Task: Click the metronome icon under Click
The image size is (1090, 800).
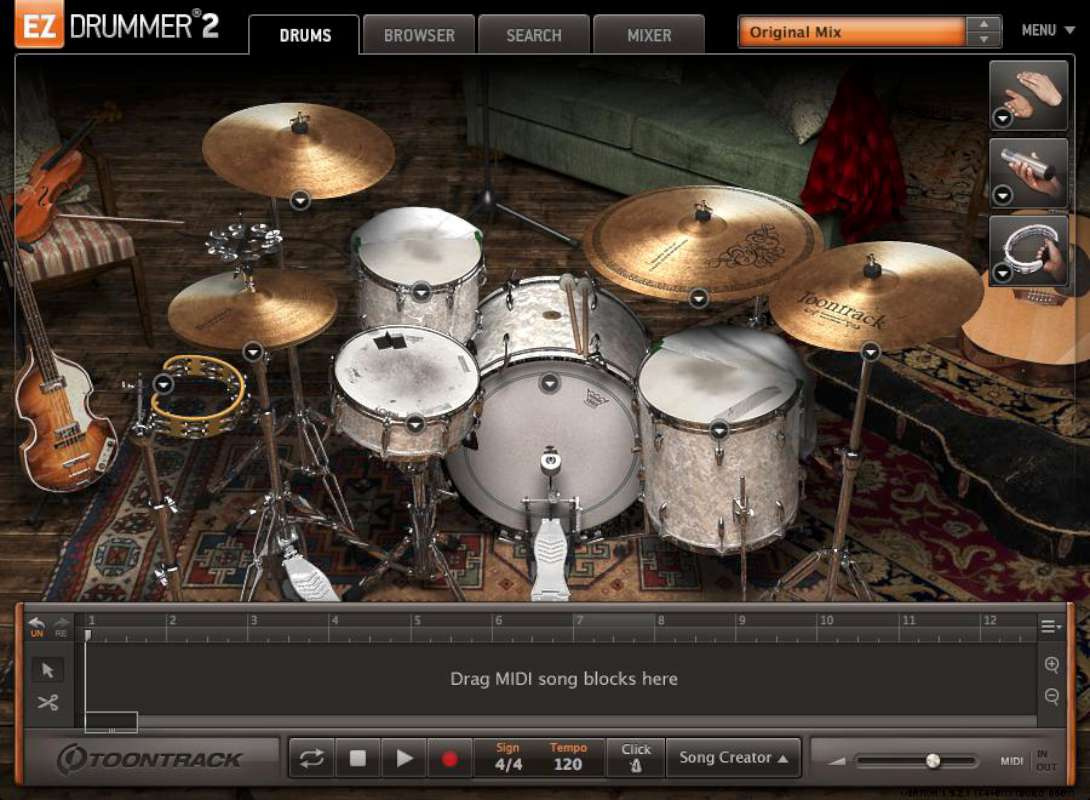Action: coord(636,764)
